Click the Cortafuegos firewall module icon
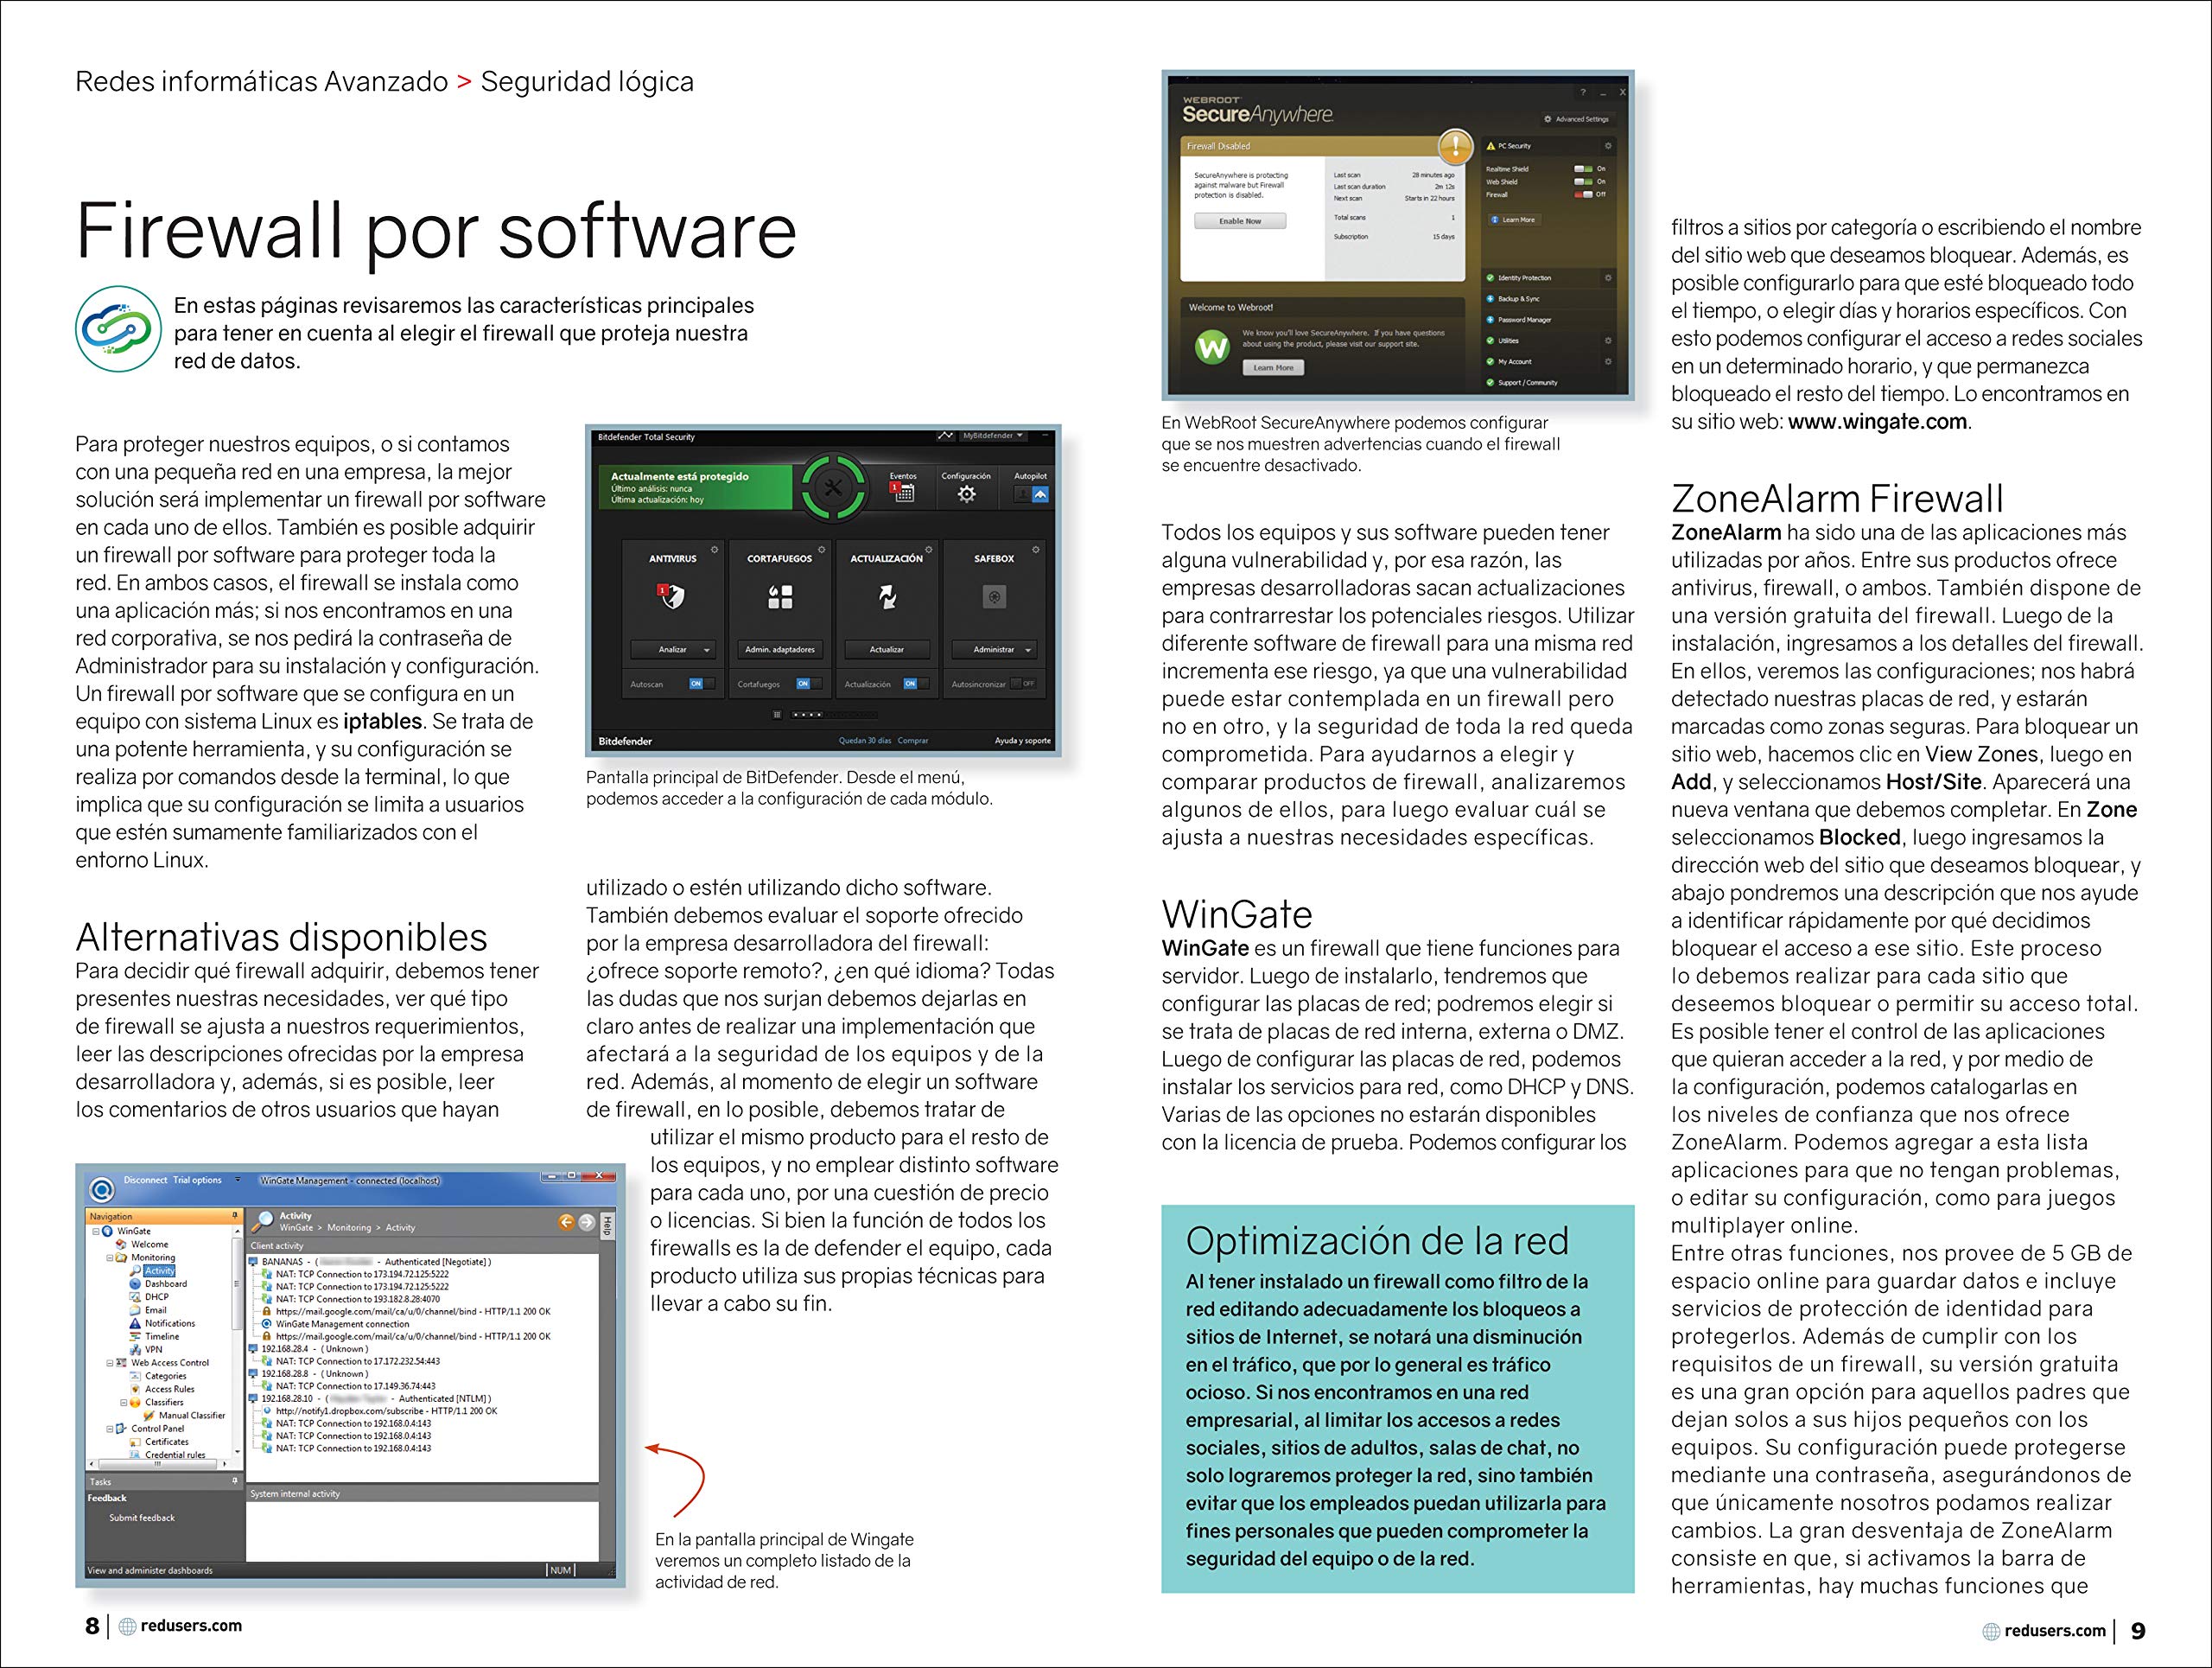 point(780,597)
